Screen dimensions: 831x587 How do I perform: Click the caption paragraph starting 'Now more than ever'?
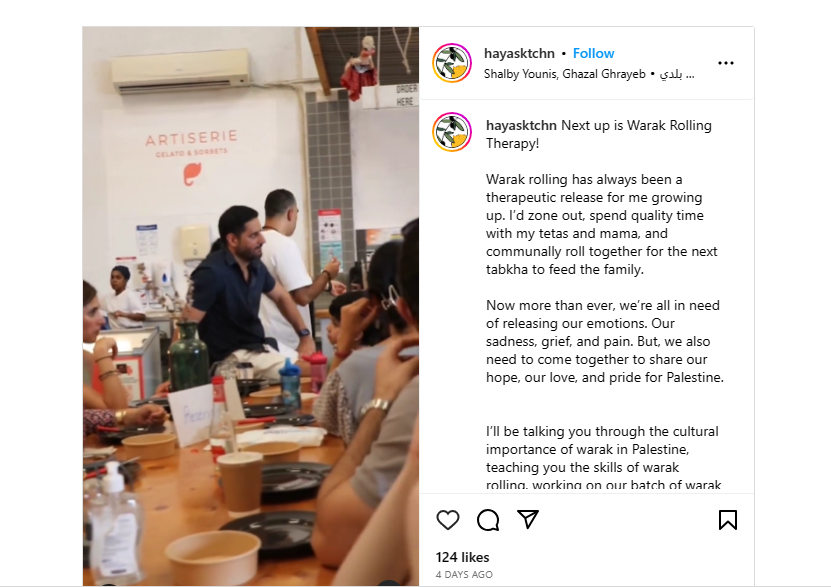[x=605, y=342]
